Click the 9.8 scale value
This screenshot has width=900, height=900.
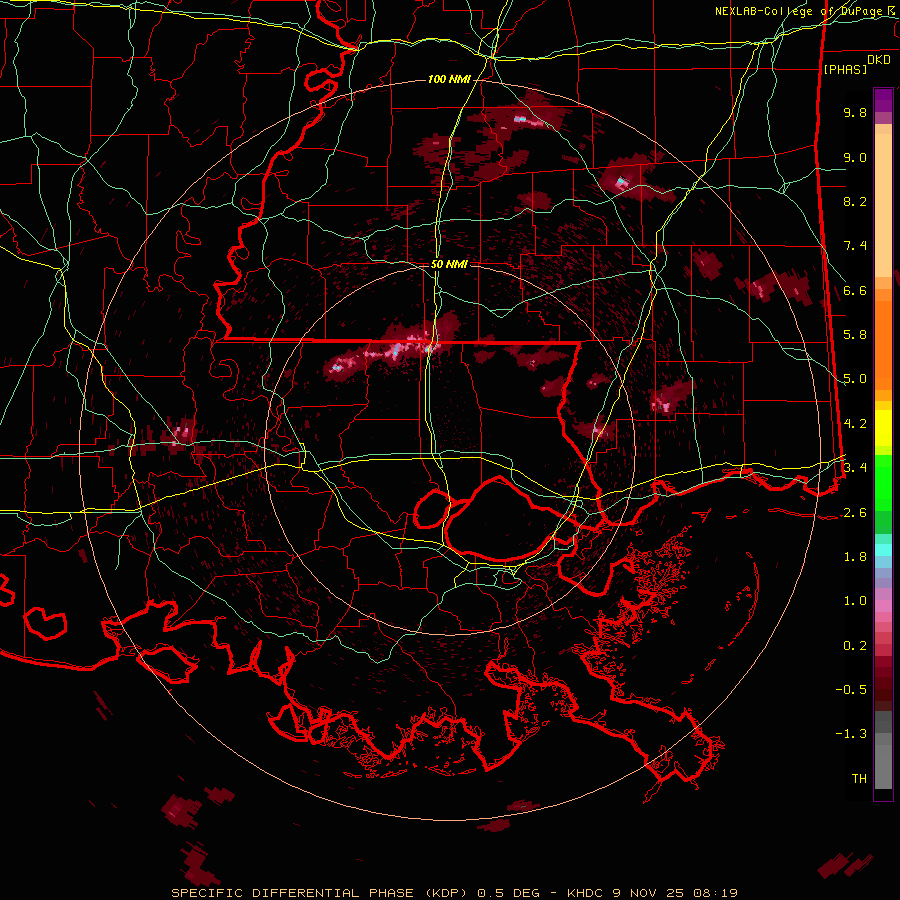[855, 112]
